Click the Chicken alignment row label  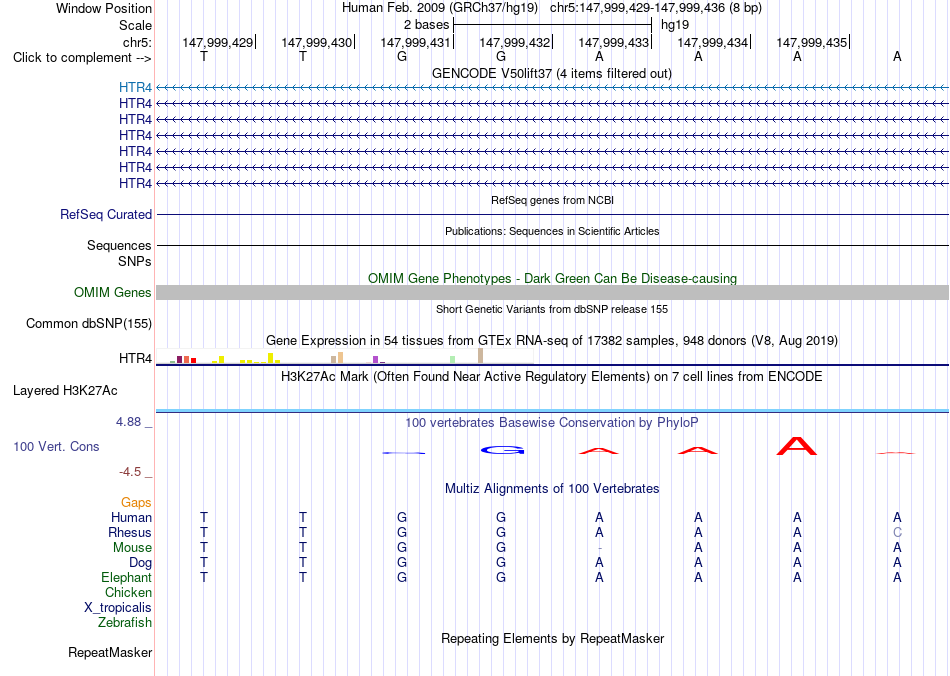pyautogui.click(x=128, y=592)
